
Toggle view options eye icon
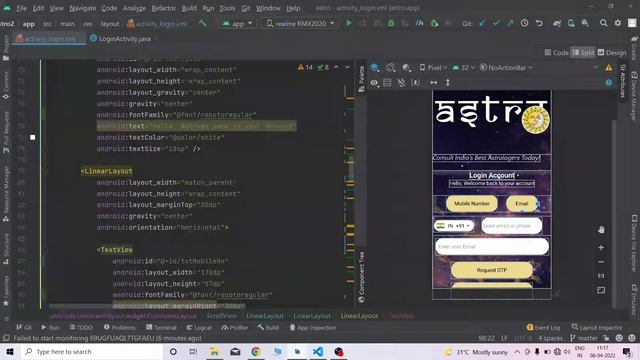pyautogui.click(x=374, y=82)
